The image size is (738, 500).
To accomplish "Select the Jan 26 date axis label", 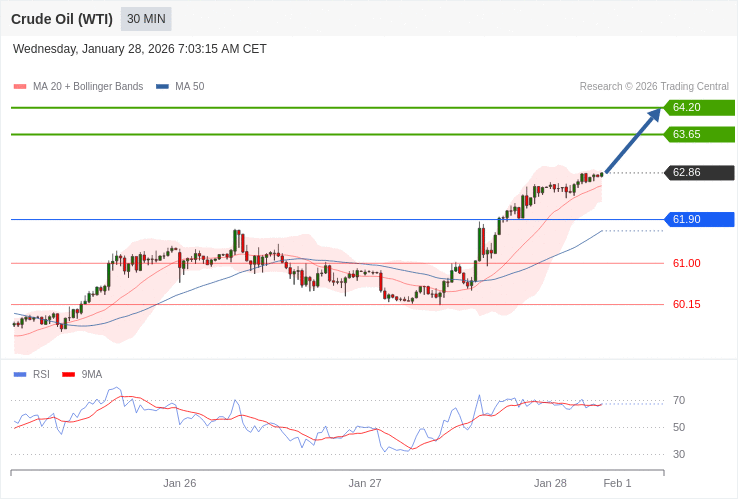I will click(180, 483).
